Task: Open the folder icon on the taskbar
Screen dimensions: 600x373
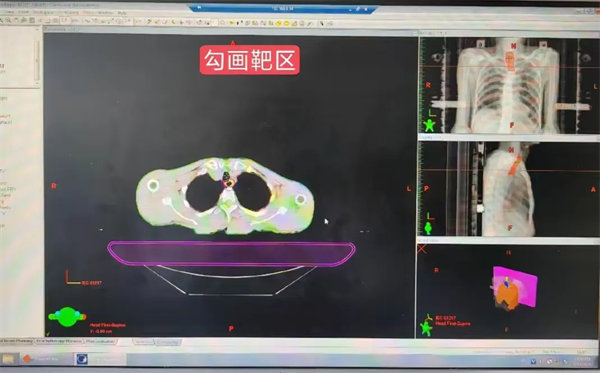Action: (8, 359)
